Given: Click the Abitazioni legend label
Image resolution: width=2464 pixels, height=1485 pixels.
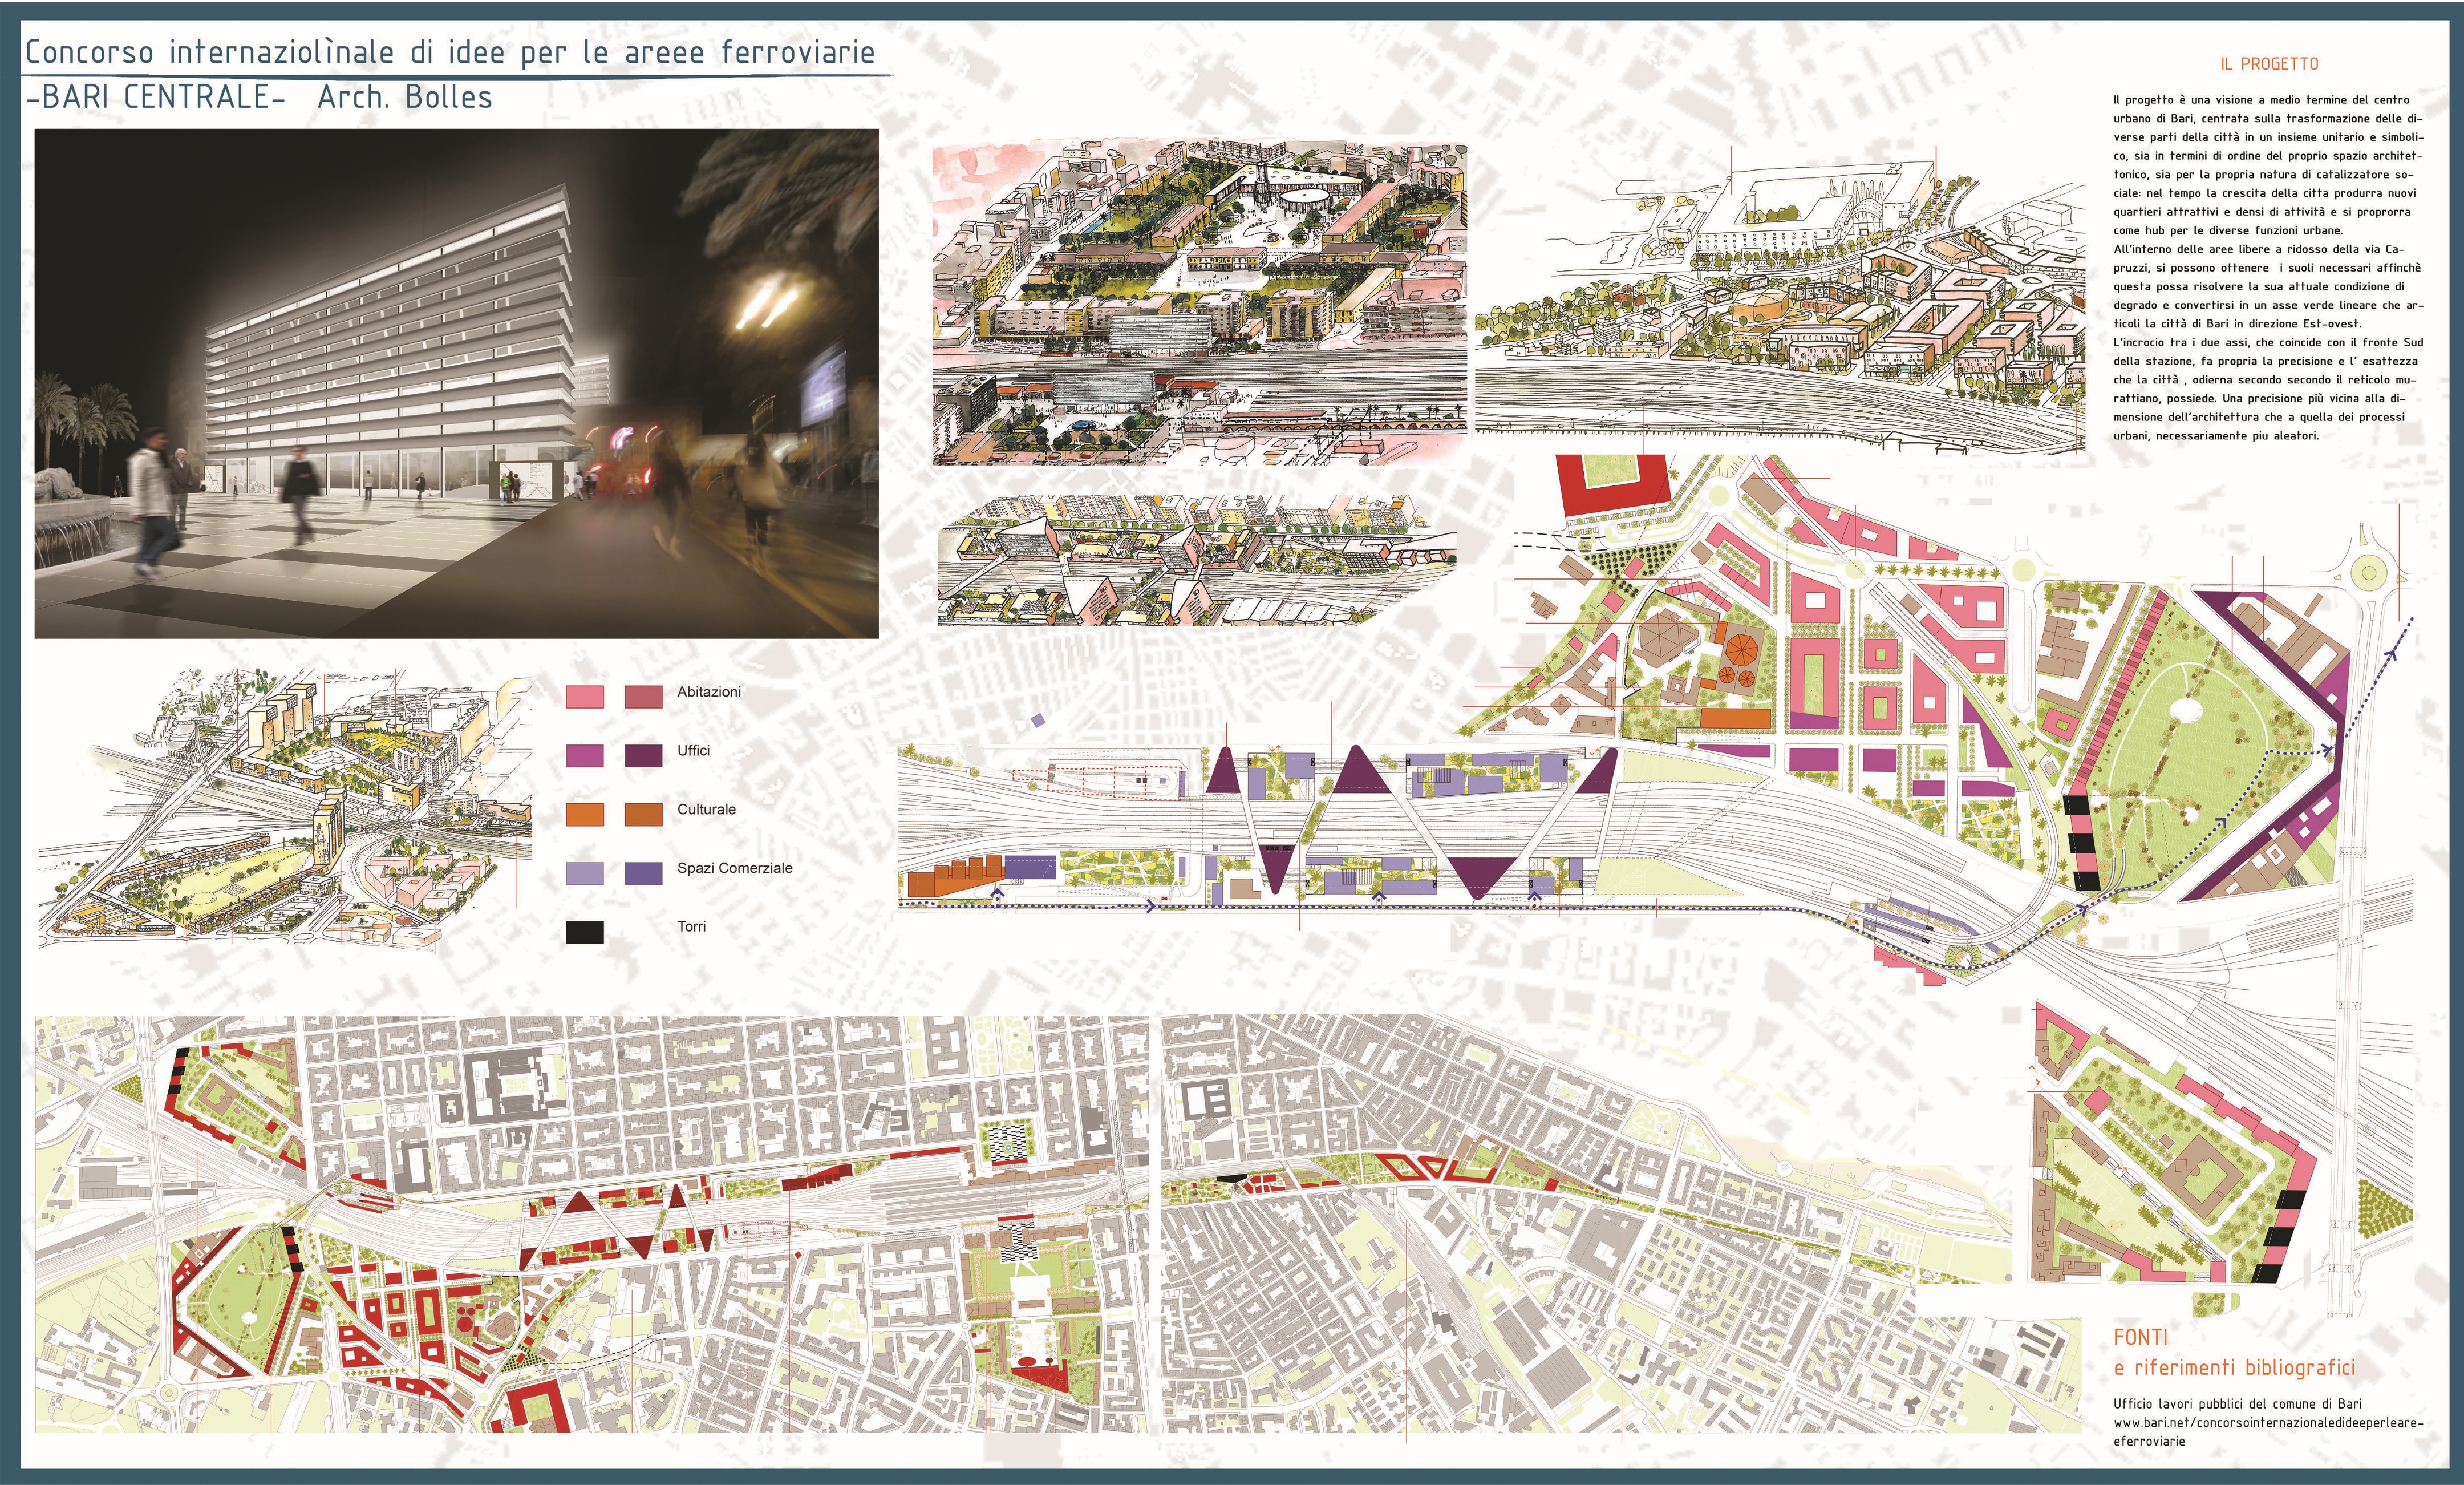Looking at the screenshot, I should click(708, 692).
